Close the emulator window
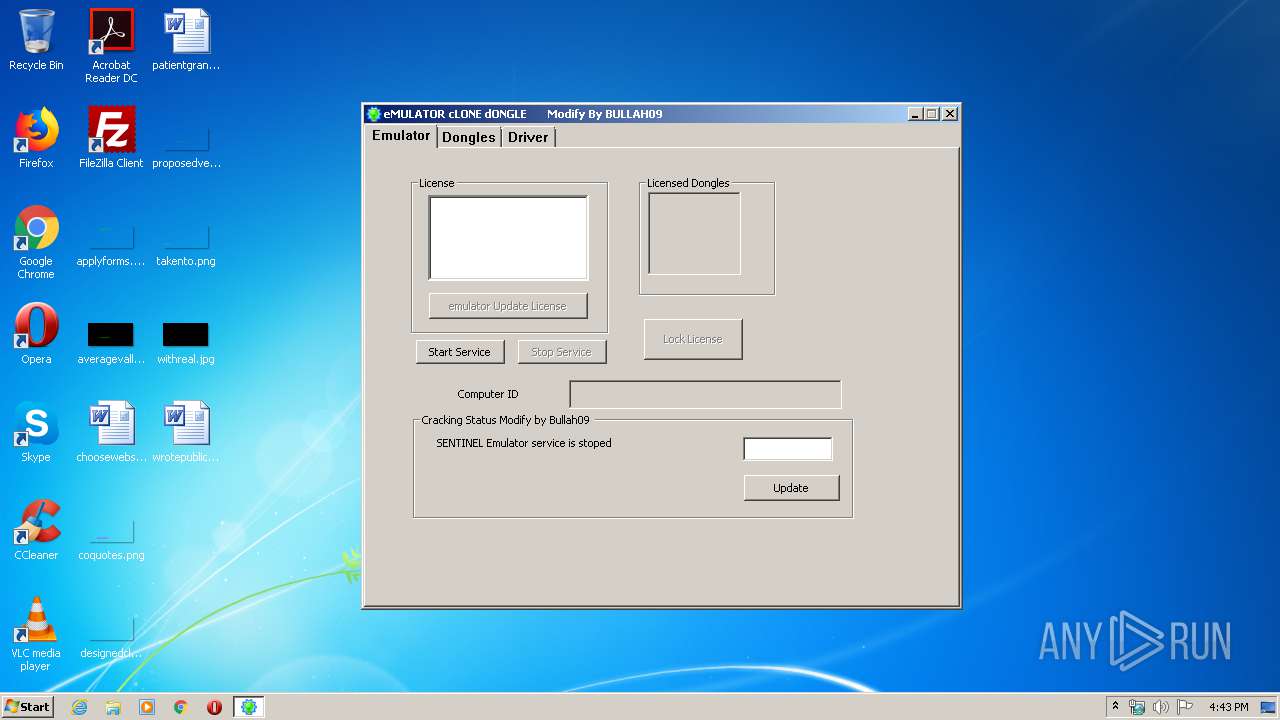Image resolution: width=1280 pixels, height=720 pixels. click(x=950, y=114)
